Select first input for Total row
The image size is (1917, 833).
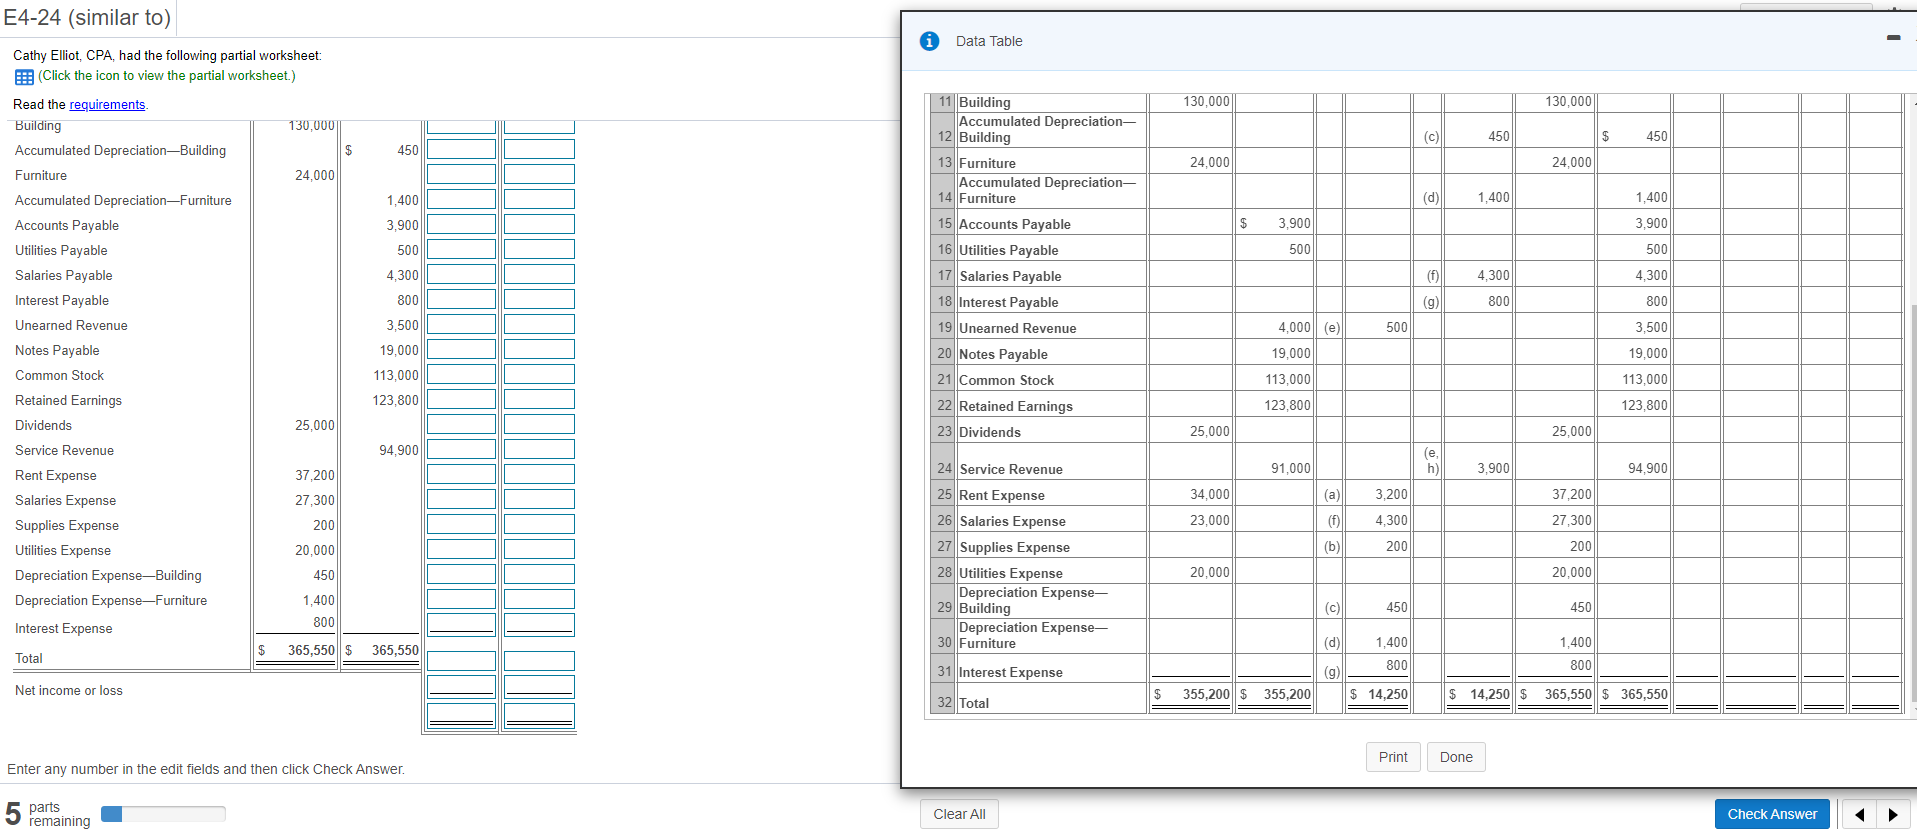(461, 661)
